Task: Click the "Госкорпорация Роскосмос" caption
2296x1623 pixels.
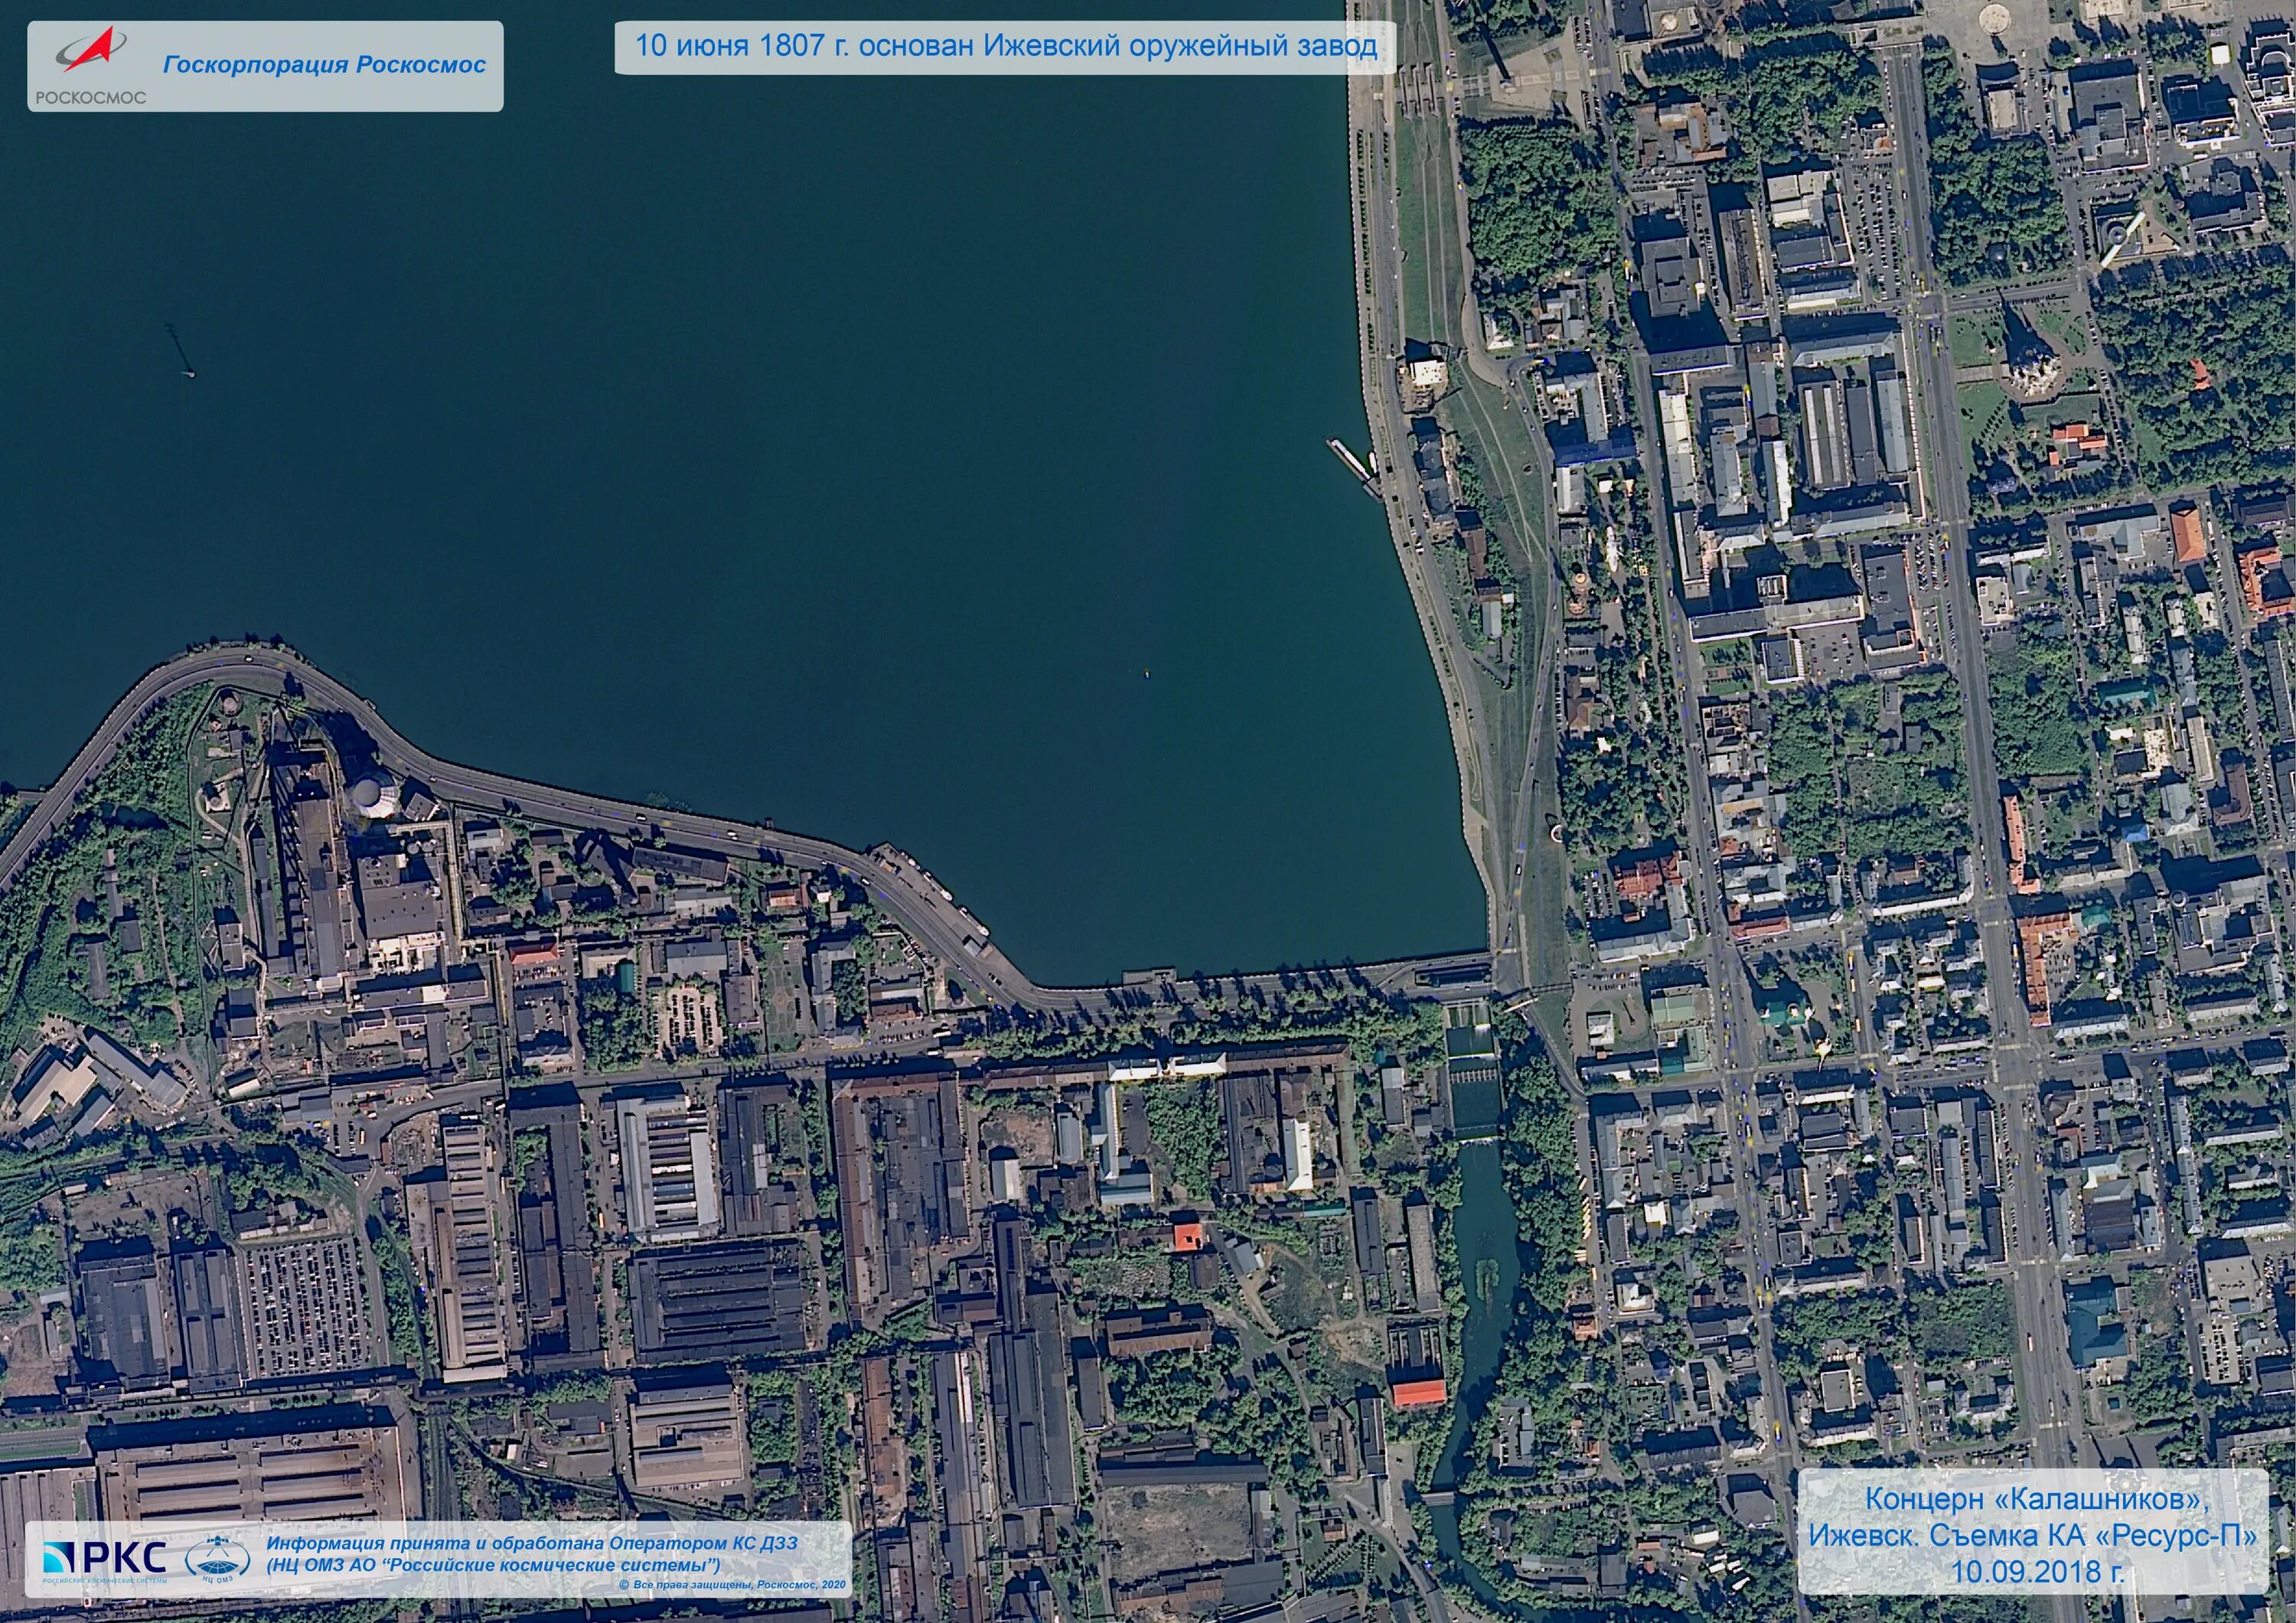Action: (324, 65)
